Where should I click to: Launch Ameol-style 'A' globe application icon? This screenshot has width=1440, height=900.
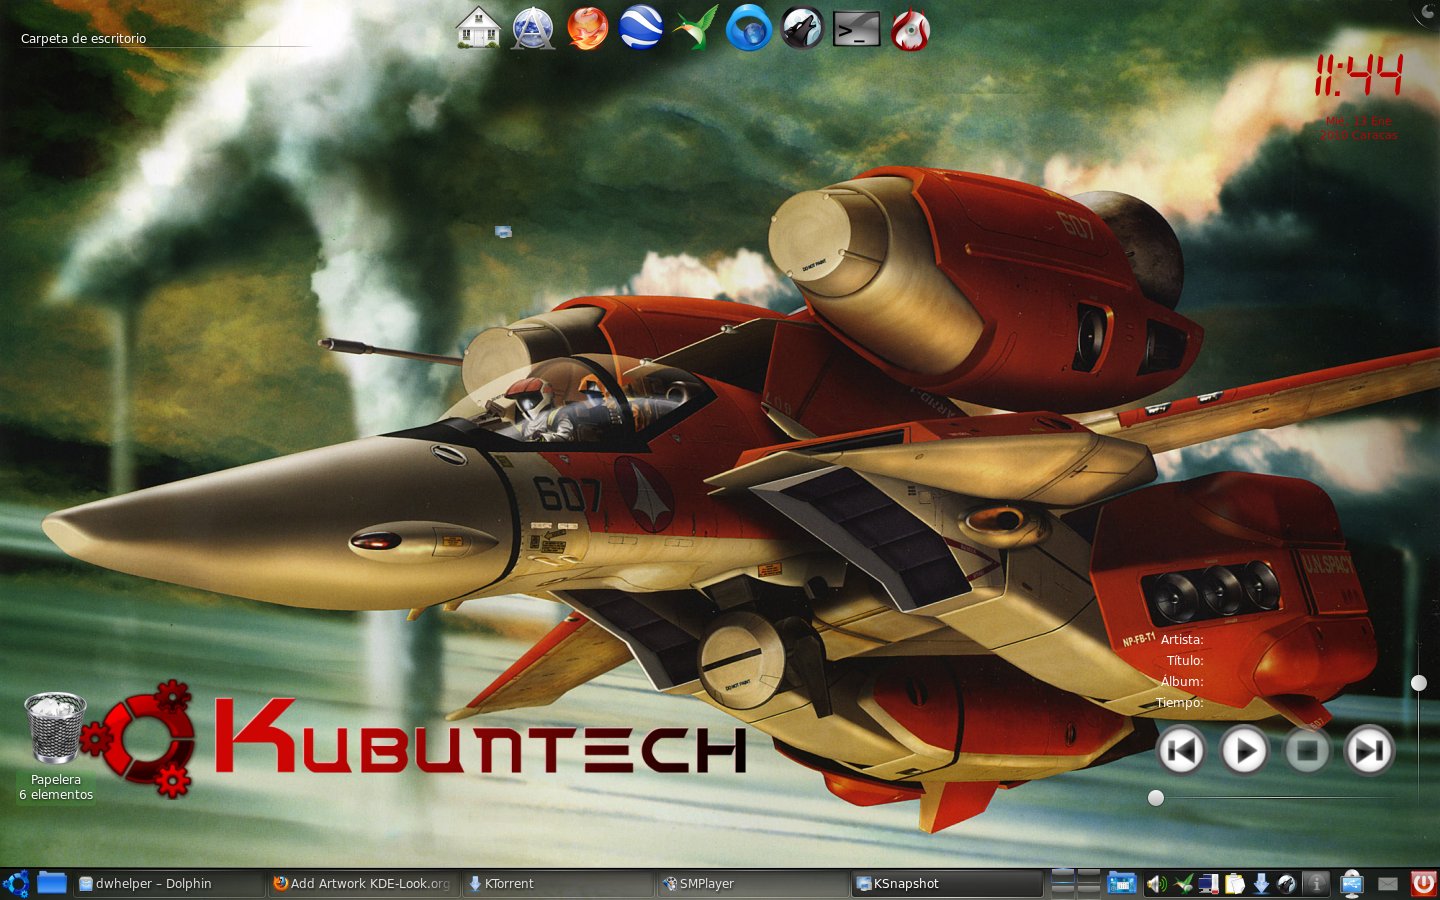pyautogui.click(x=533, y=28)
